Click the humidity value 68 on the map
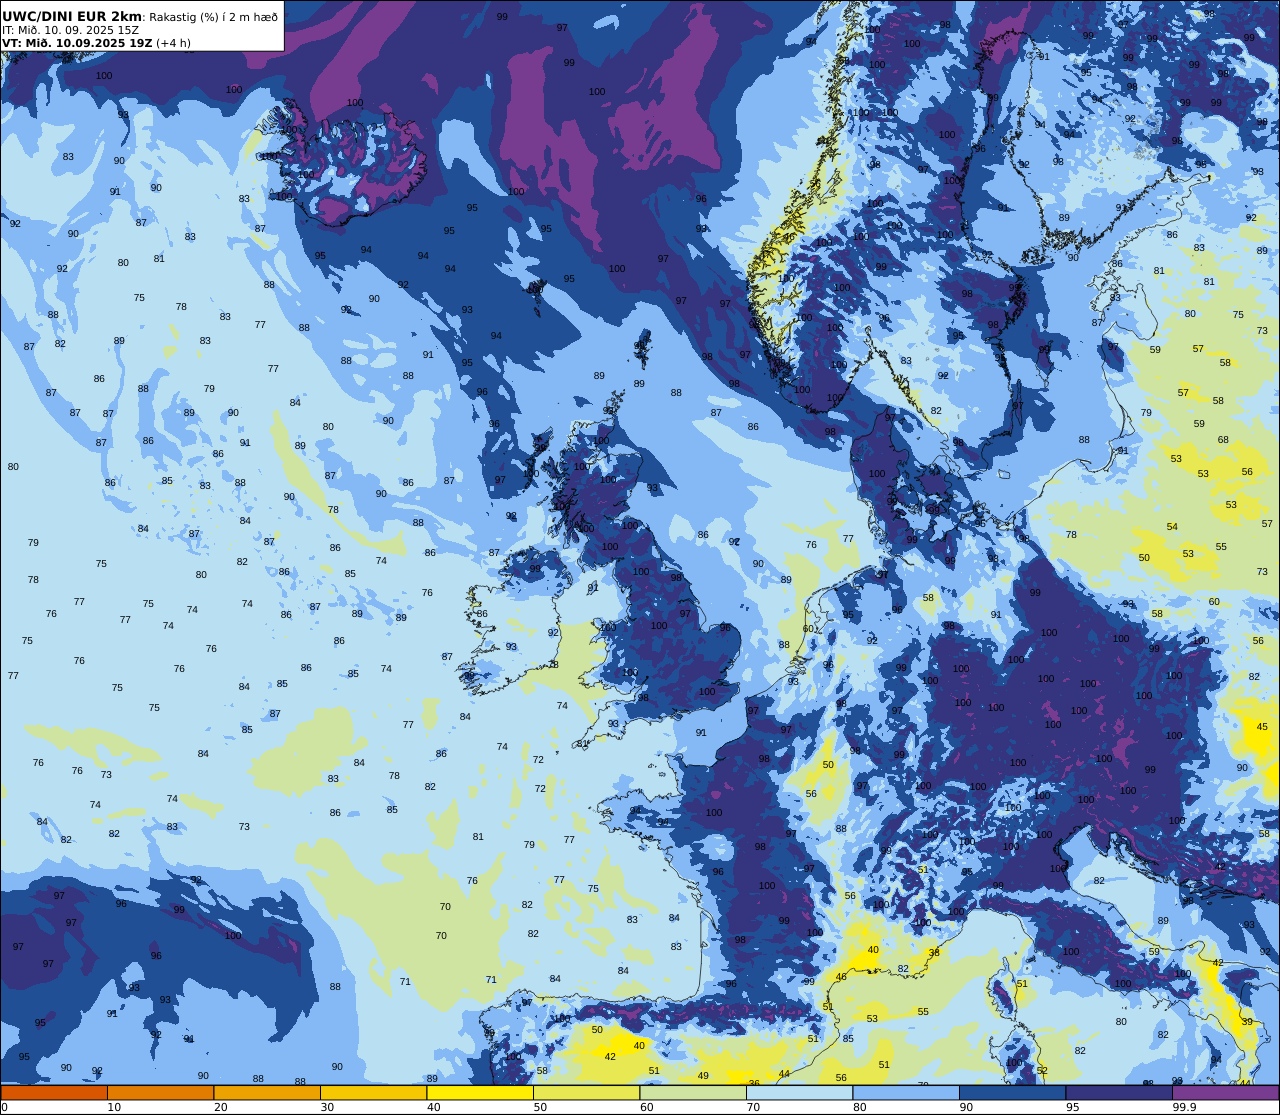Image resolution: width=1280 pixels, height=1115 pixels. pyautogui.click(x=1223, y=440)
